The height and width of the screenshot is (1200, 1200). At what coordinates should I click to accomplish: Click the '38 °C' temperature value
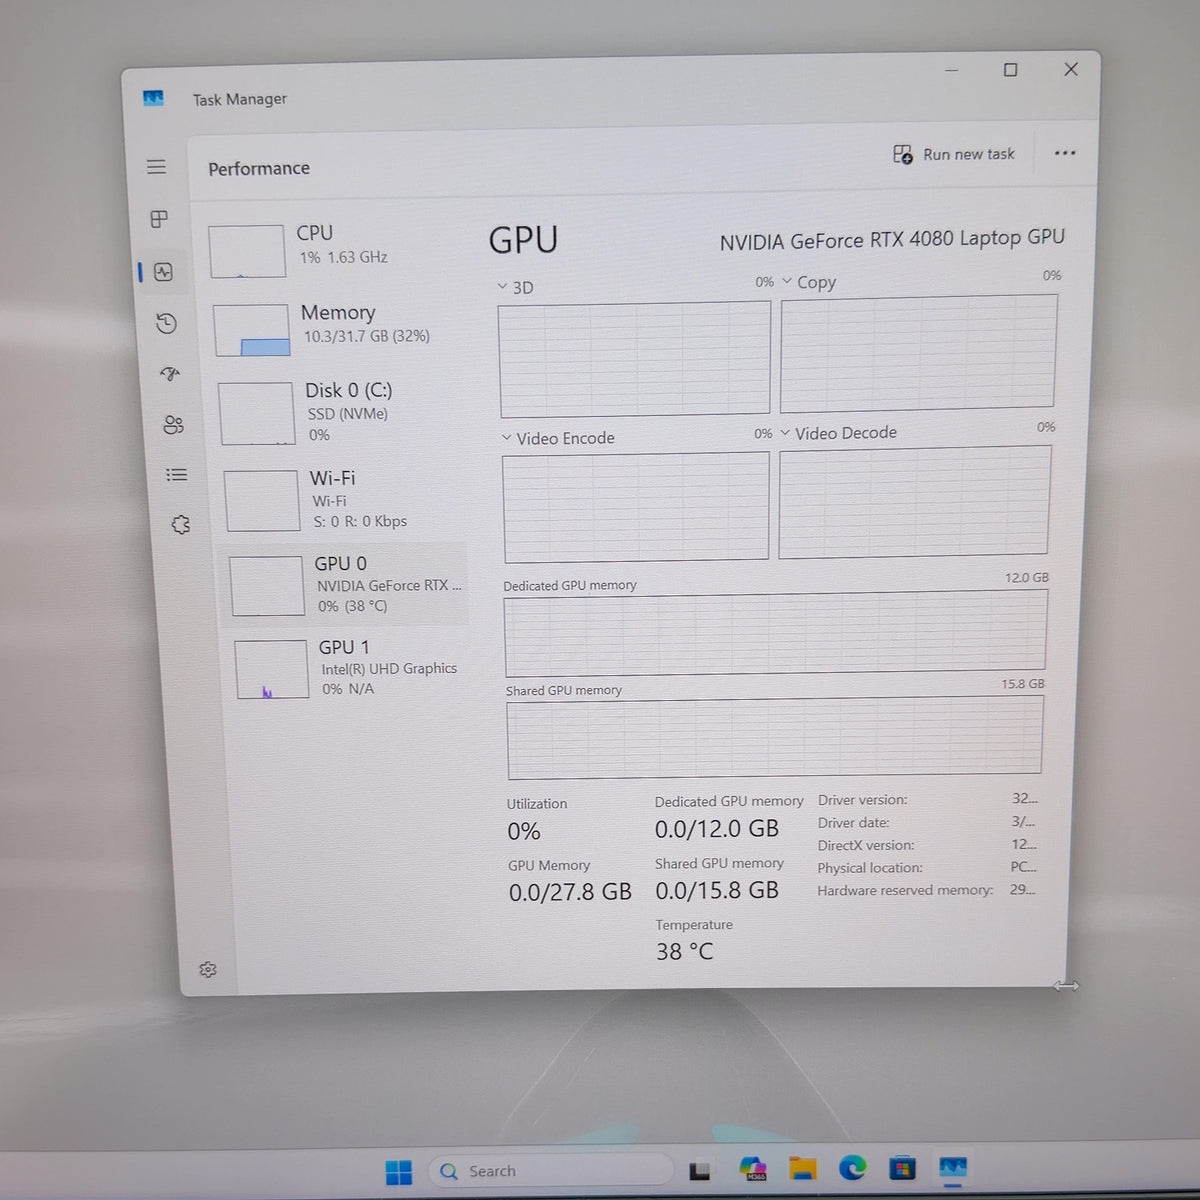pos(685,951)
